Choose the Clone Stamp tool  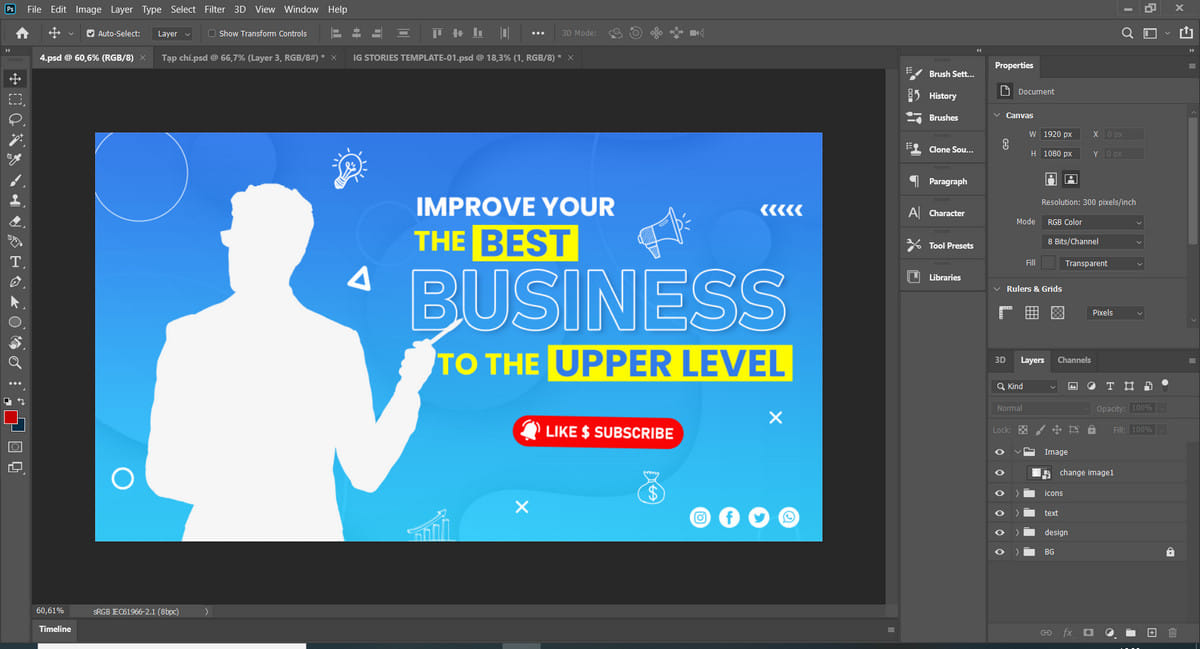coord(15,201)
